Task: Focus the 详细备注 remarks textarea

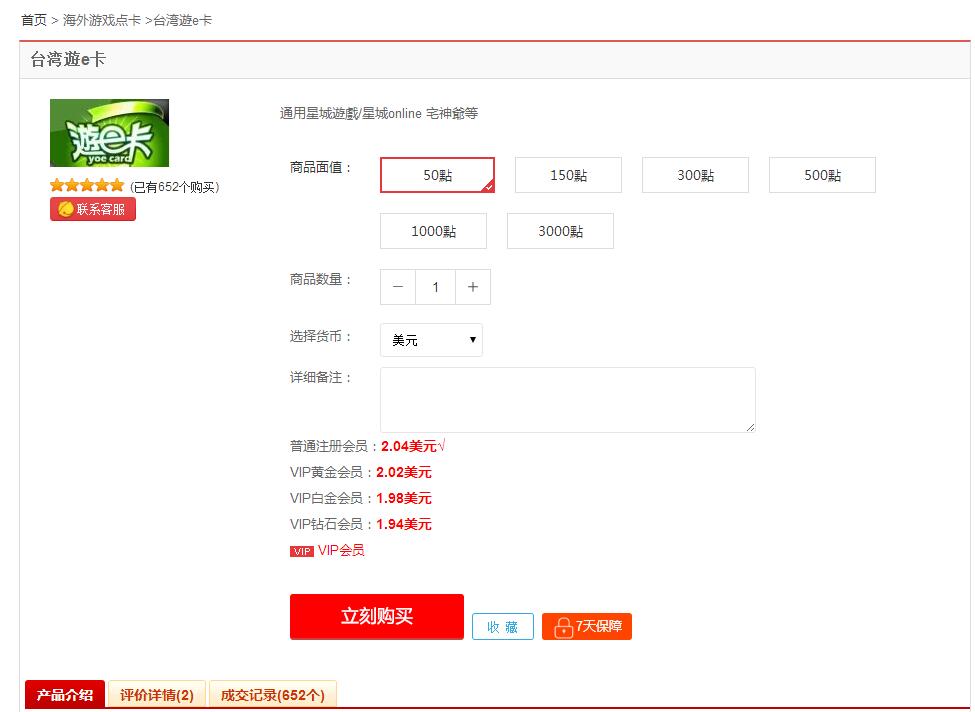Action: 568,399
